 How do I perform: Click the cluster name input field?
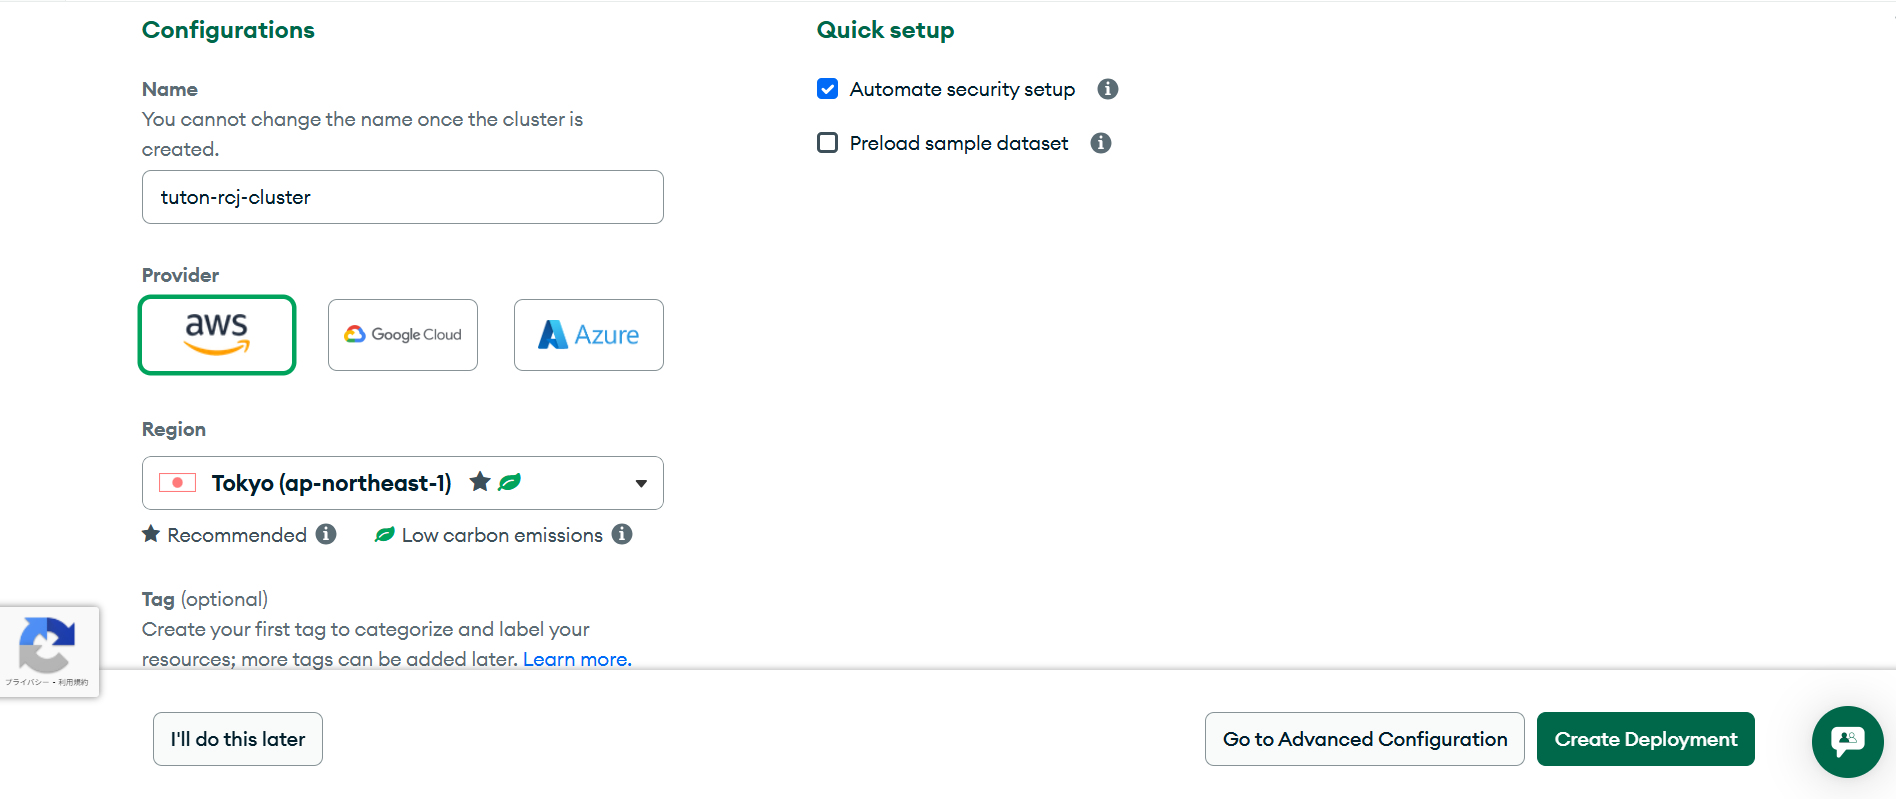click(403, 197)
